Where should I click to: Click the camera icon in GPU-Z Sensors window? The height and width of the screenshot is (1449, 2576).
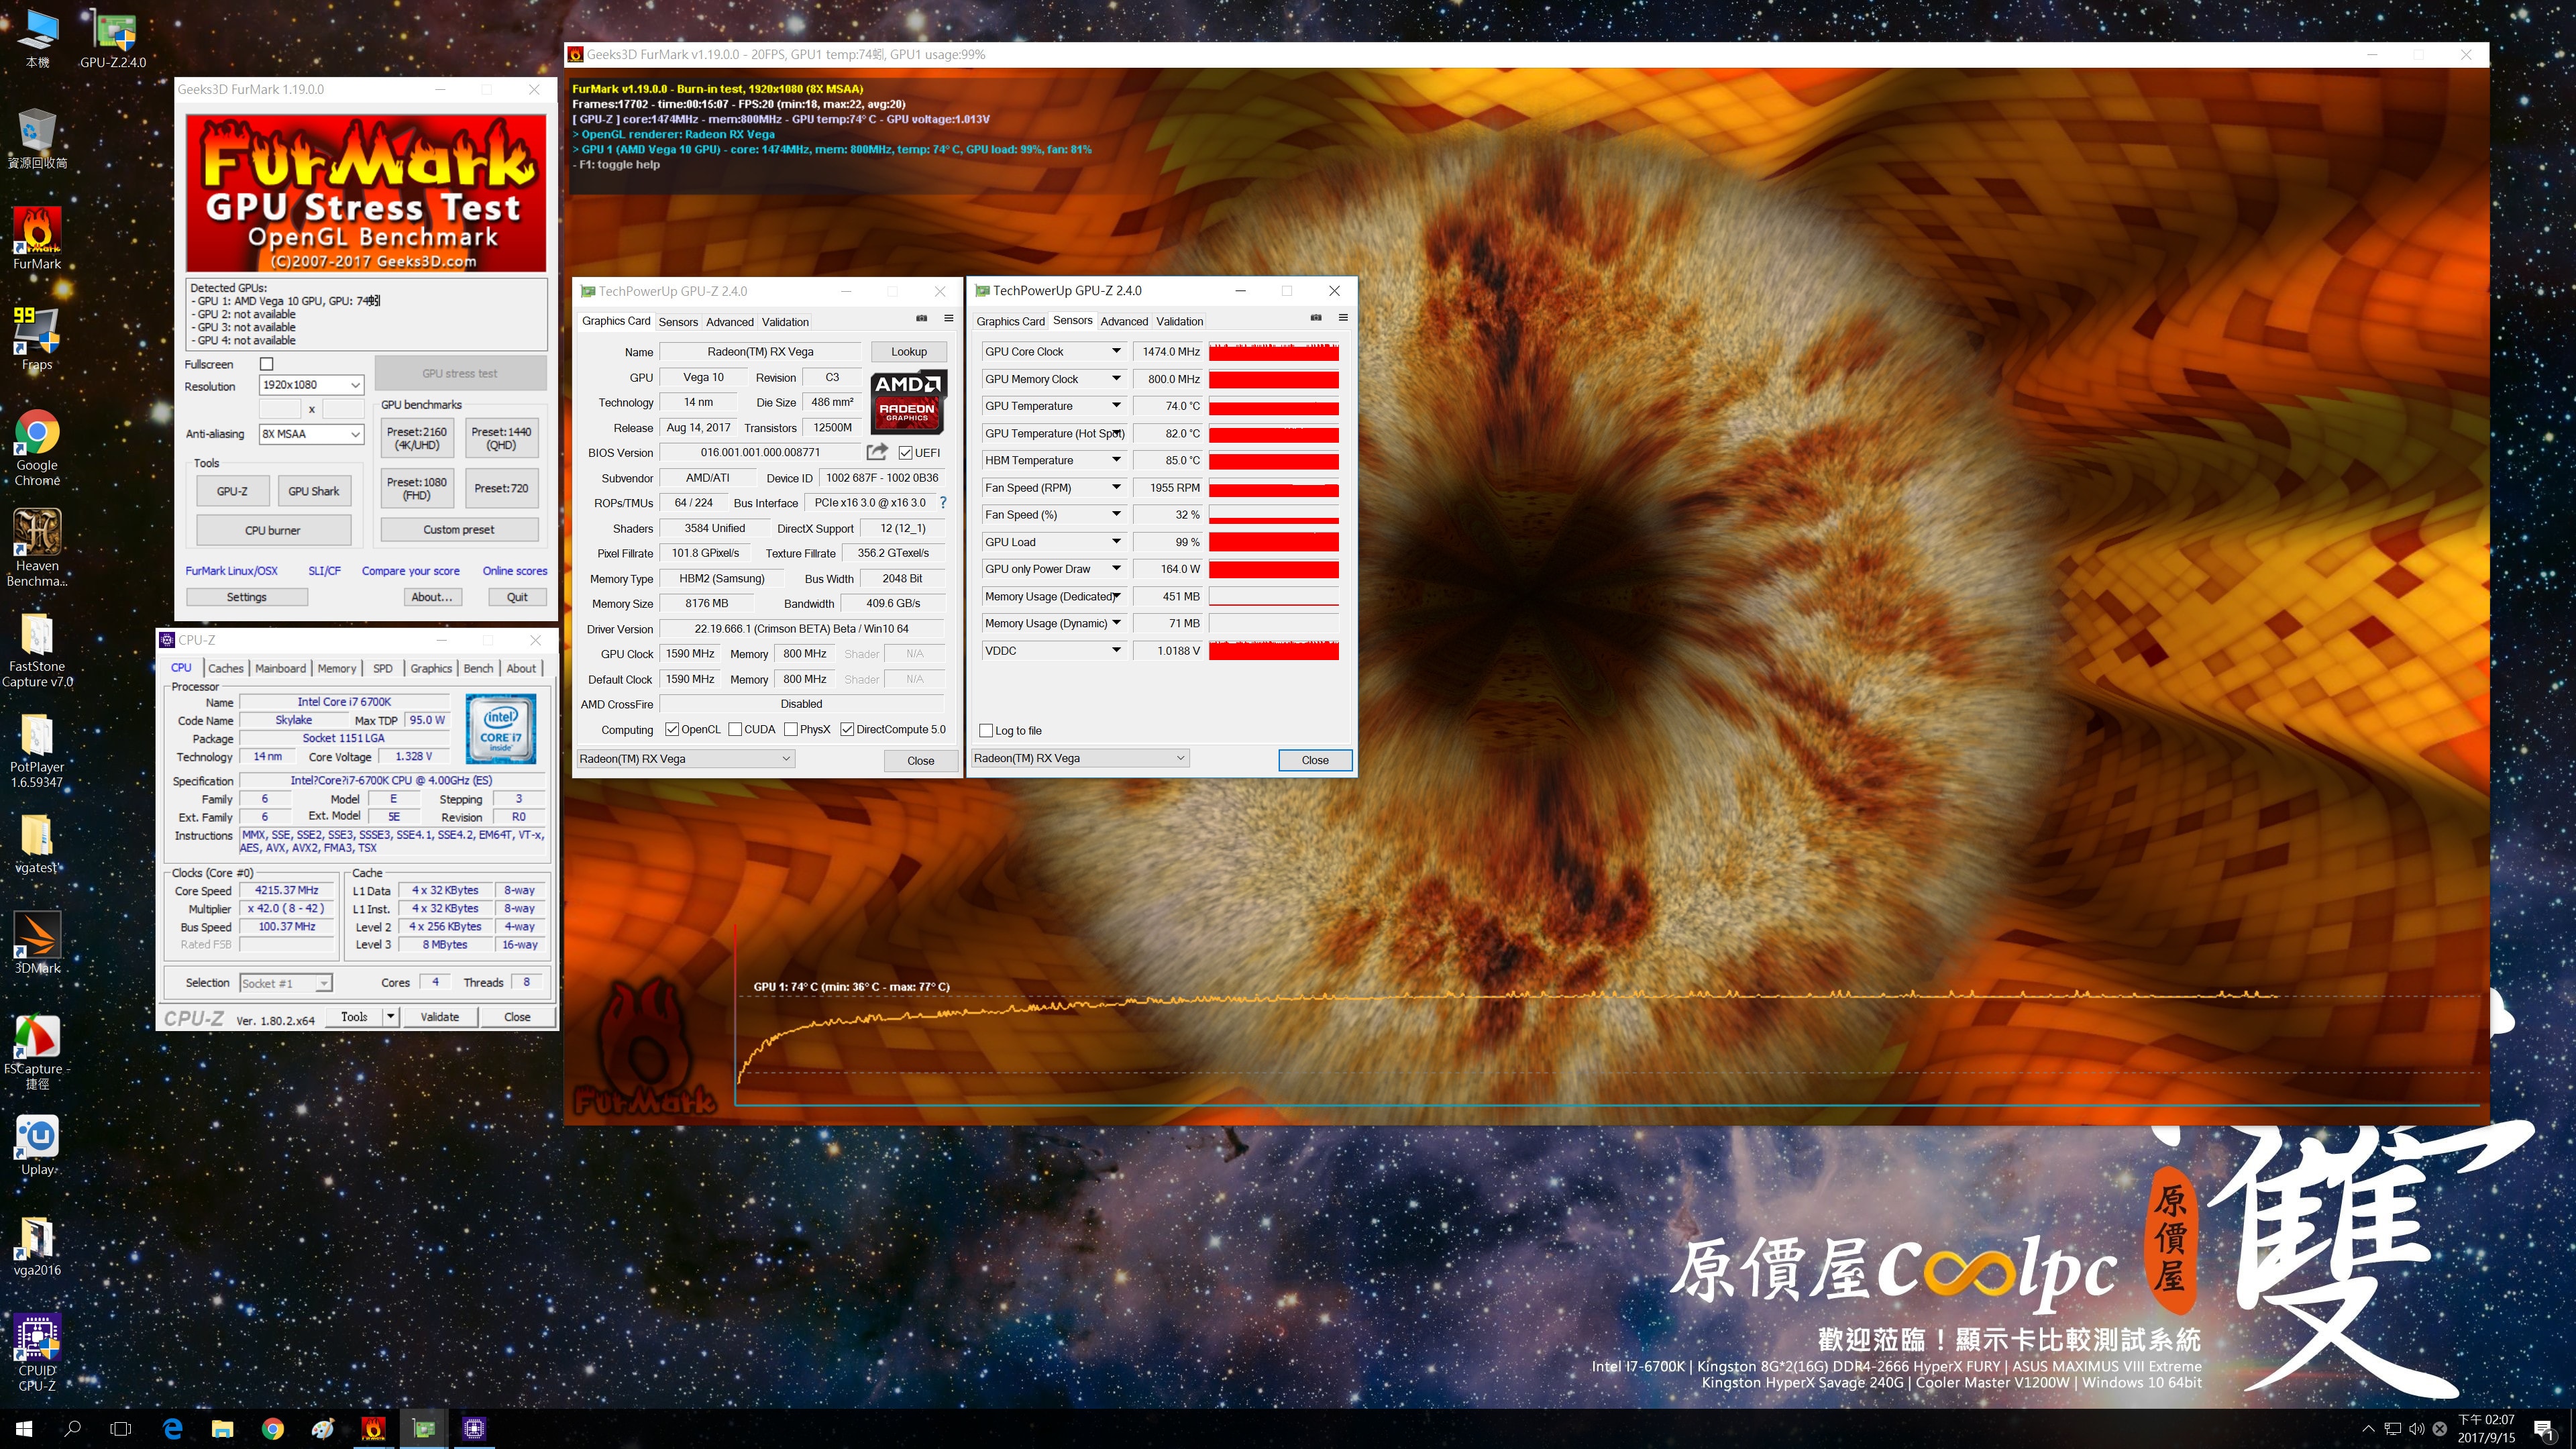[1316, 317]
